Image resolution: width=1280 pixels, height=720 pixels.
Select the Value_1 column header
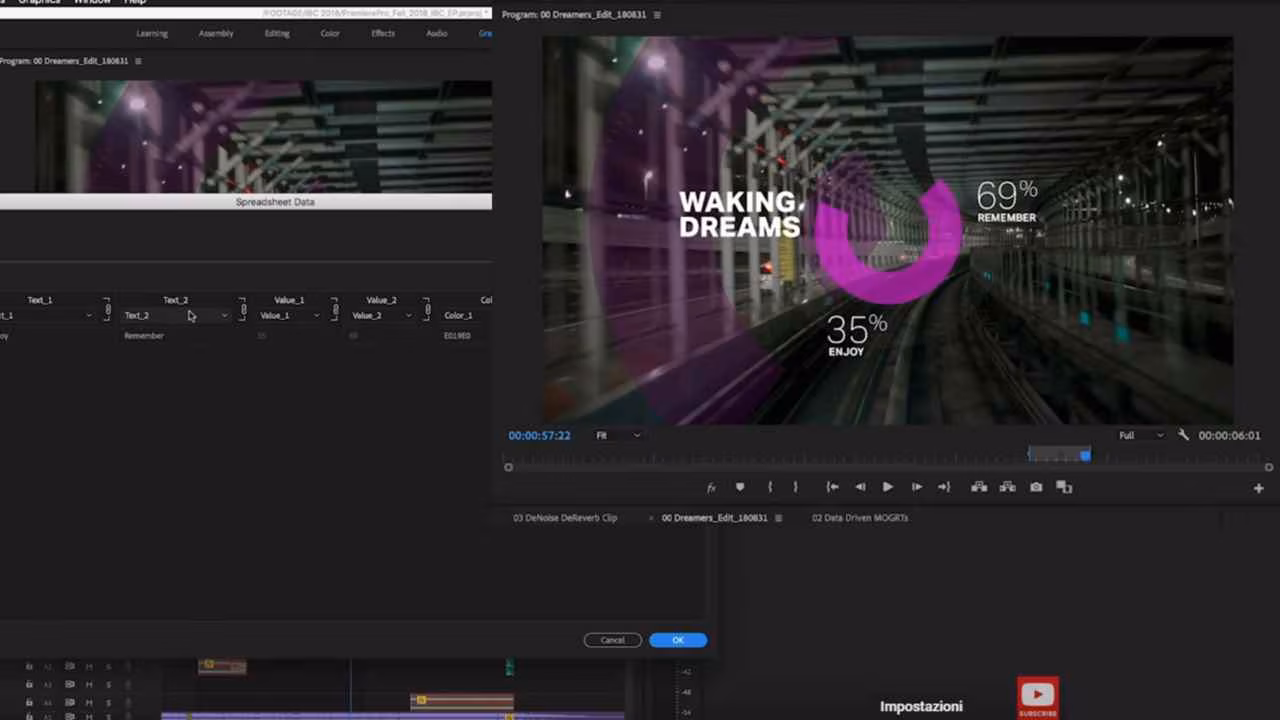pos(289,300)
